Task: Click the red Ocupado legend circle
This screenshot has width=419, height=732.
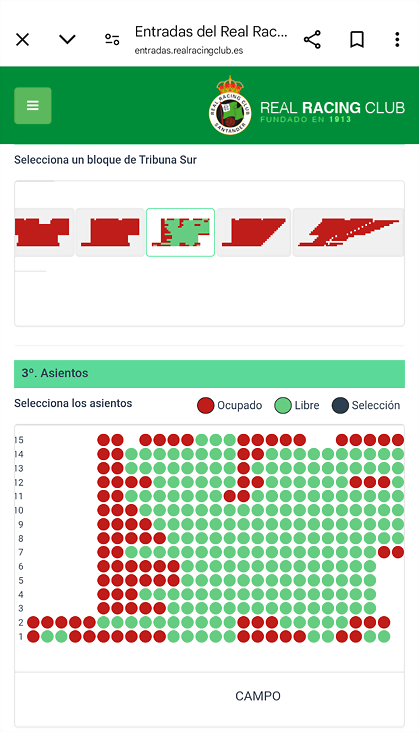Action: click(x=205, y=405)
